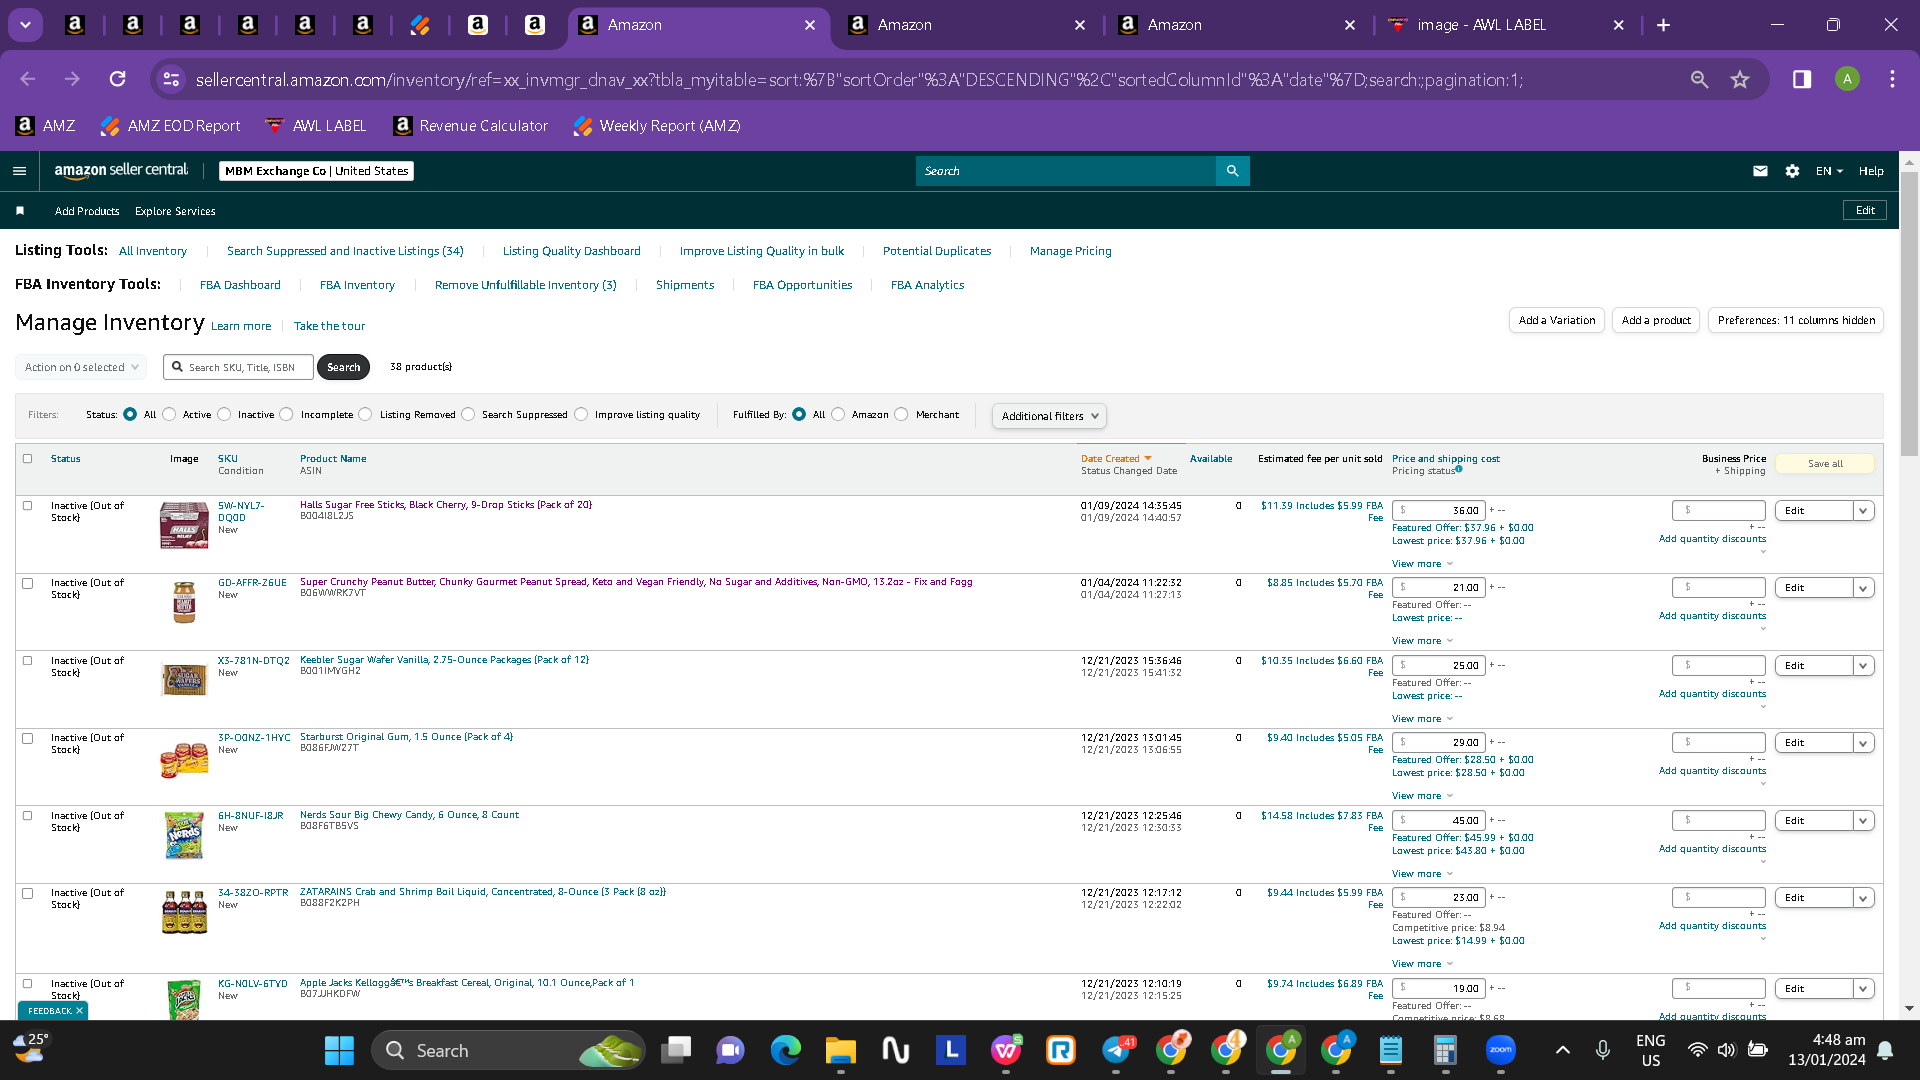1920x1080 pixels.
Task: Sort by Date Created column header
Action: click(1116, 458)
